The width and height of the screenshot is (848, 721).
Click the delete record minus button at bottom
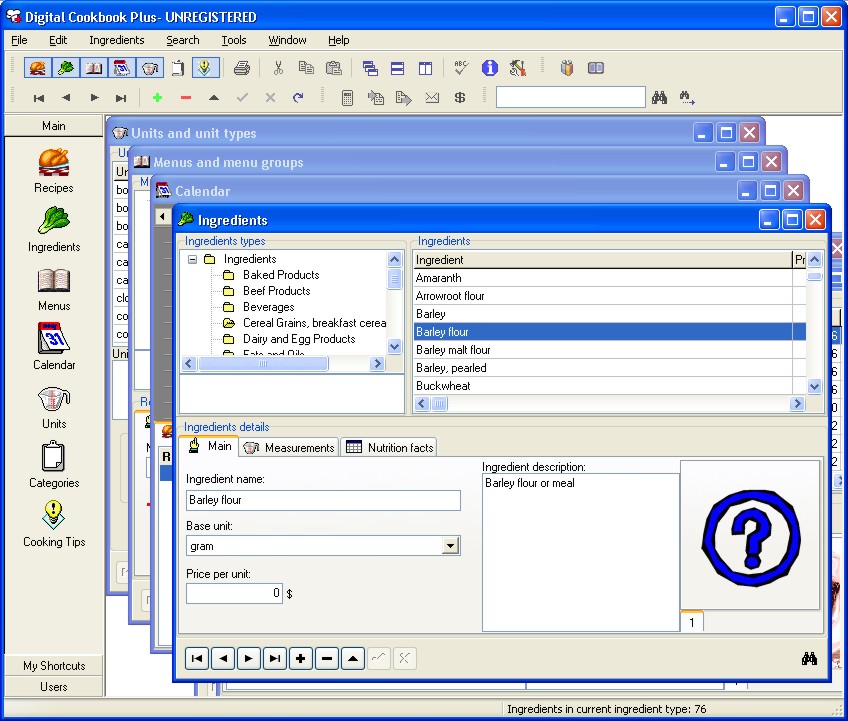pyautogui.click(x=327, y=659)
